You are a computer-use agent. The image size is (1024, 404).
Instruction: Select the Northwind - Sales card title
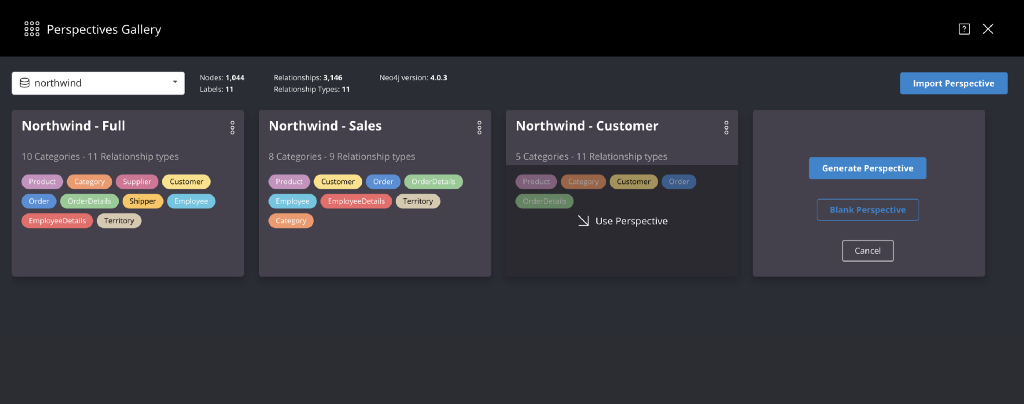coord(325,125)
